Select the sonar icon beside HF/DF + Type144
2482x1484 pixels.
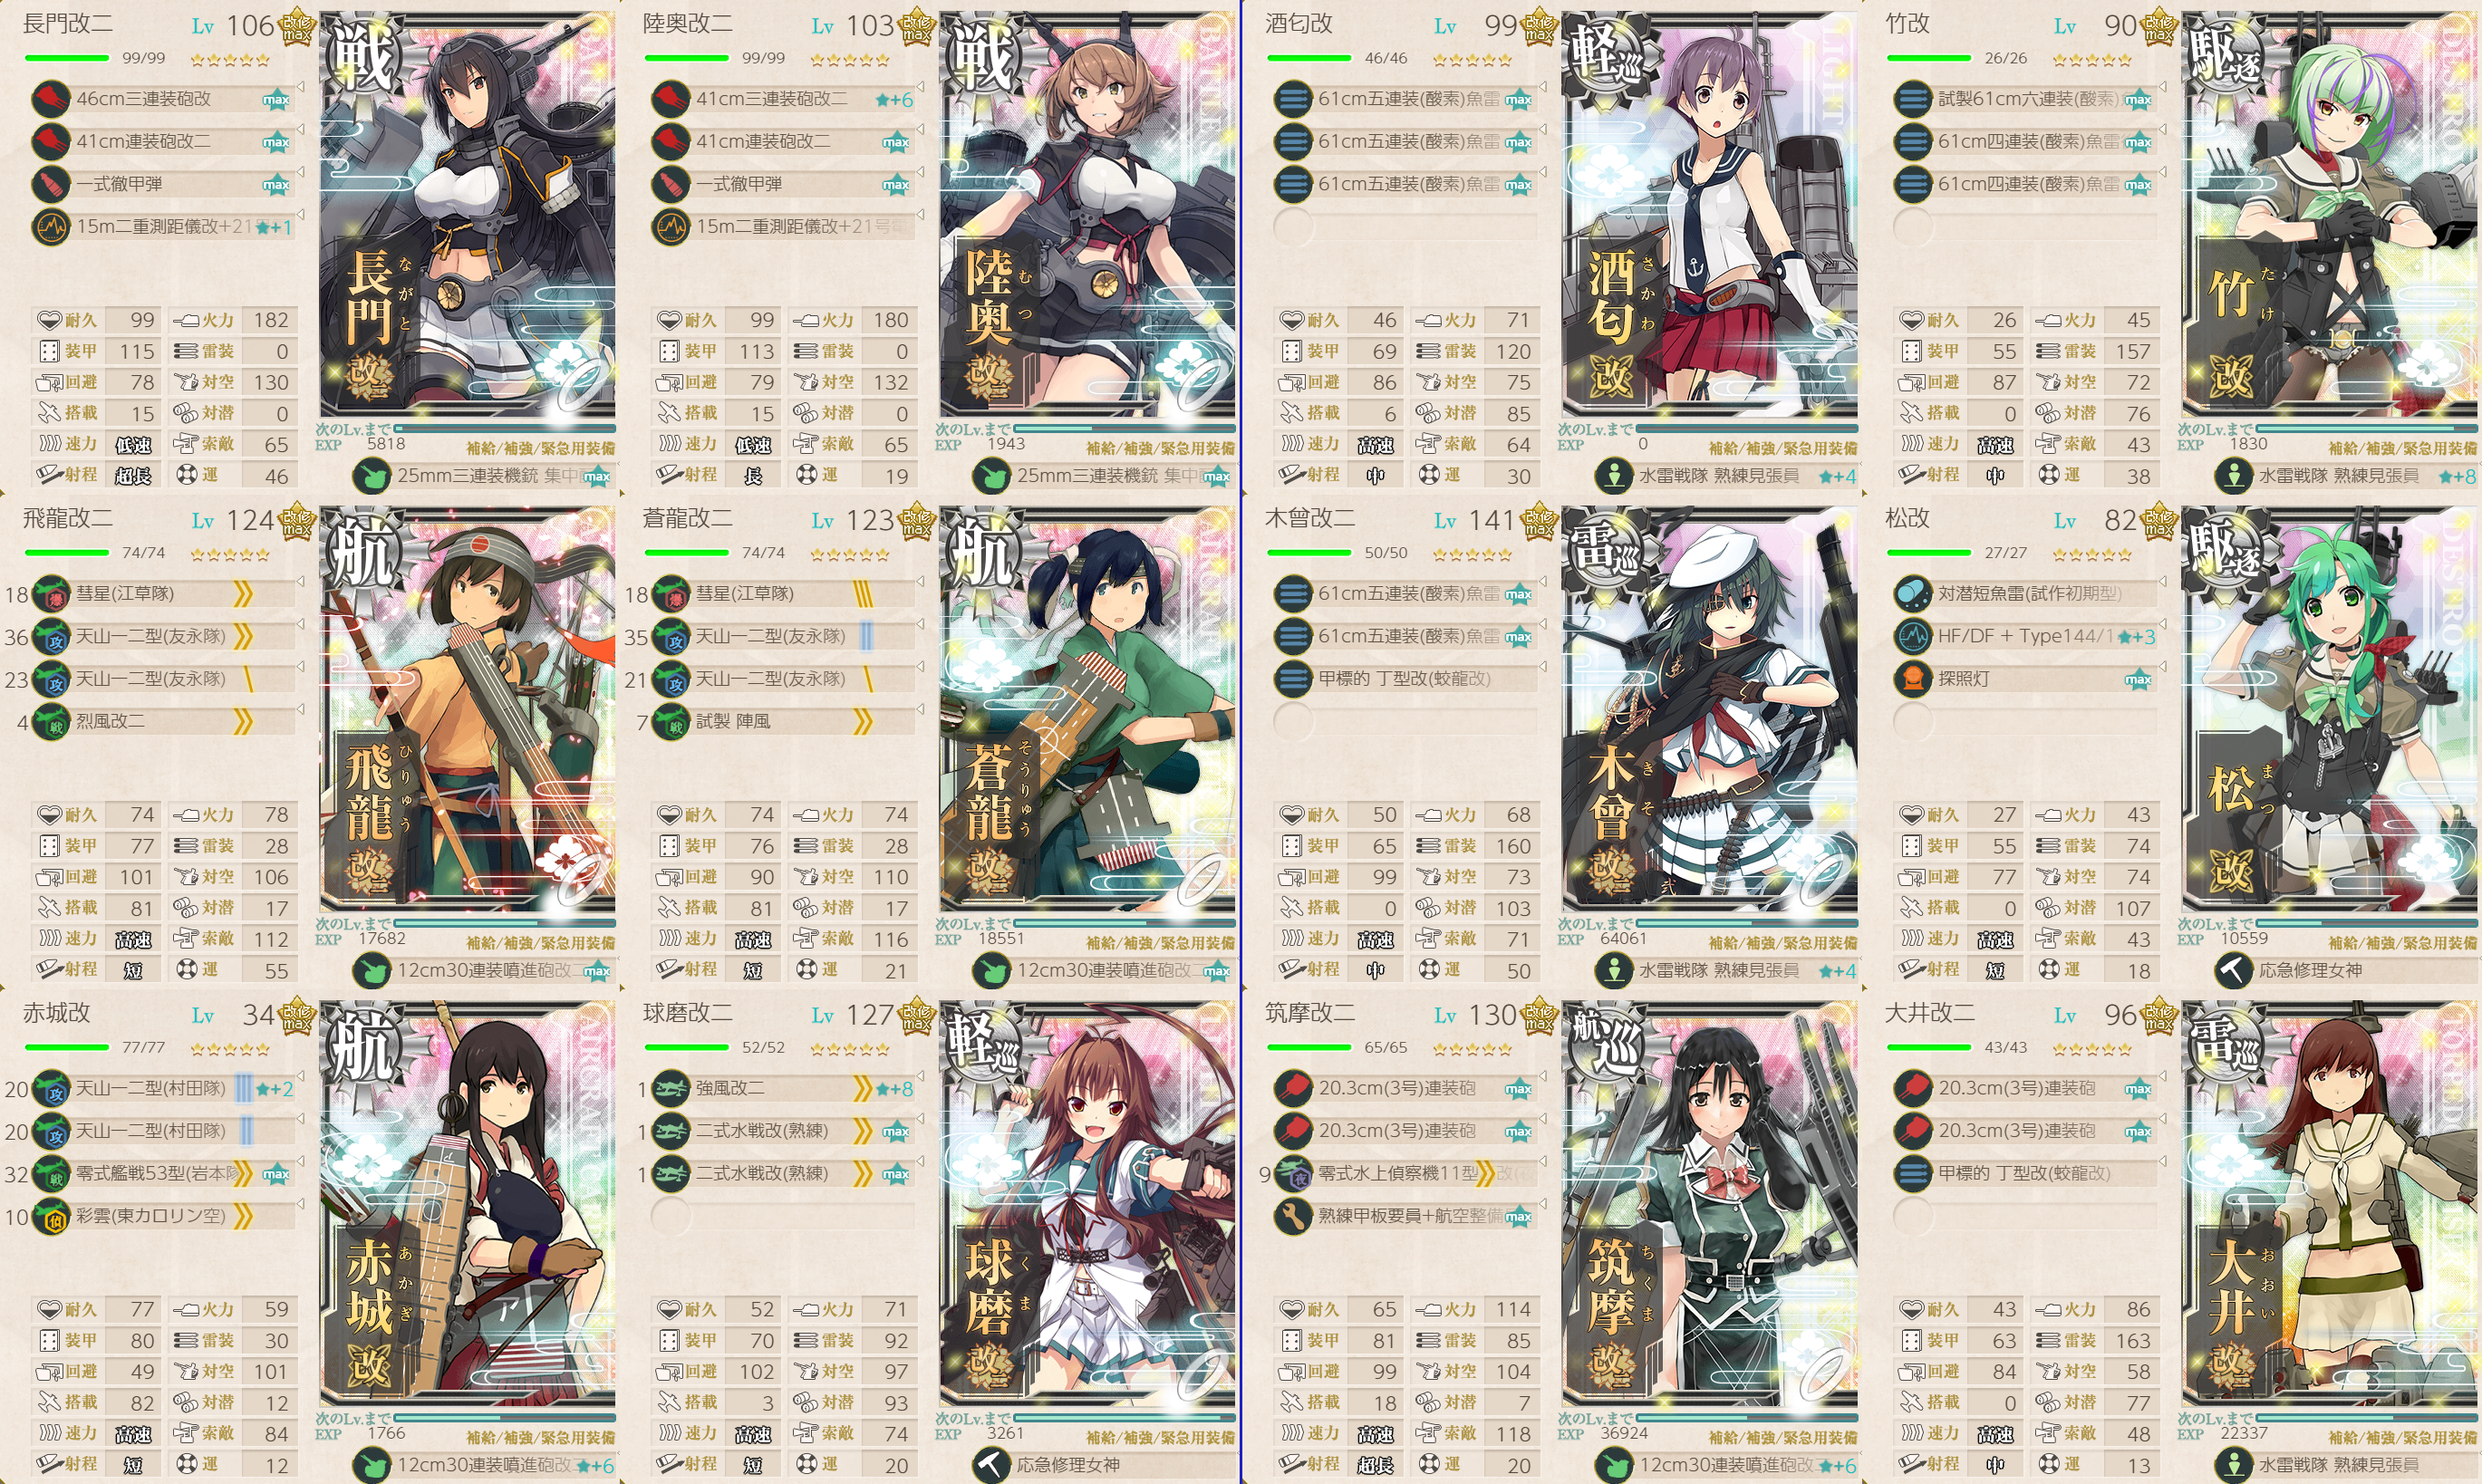1913,636
